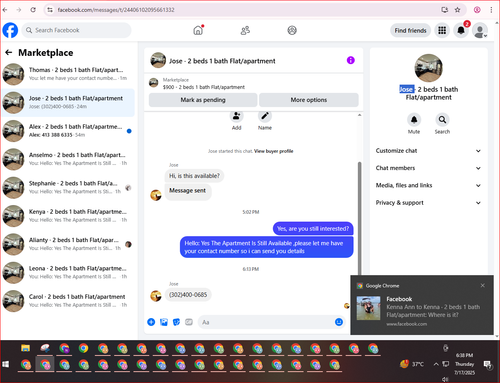Open Alex conversation in list
Viewport: 500px width, 383px height.
pos(68,131)
